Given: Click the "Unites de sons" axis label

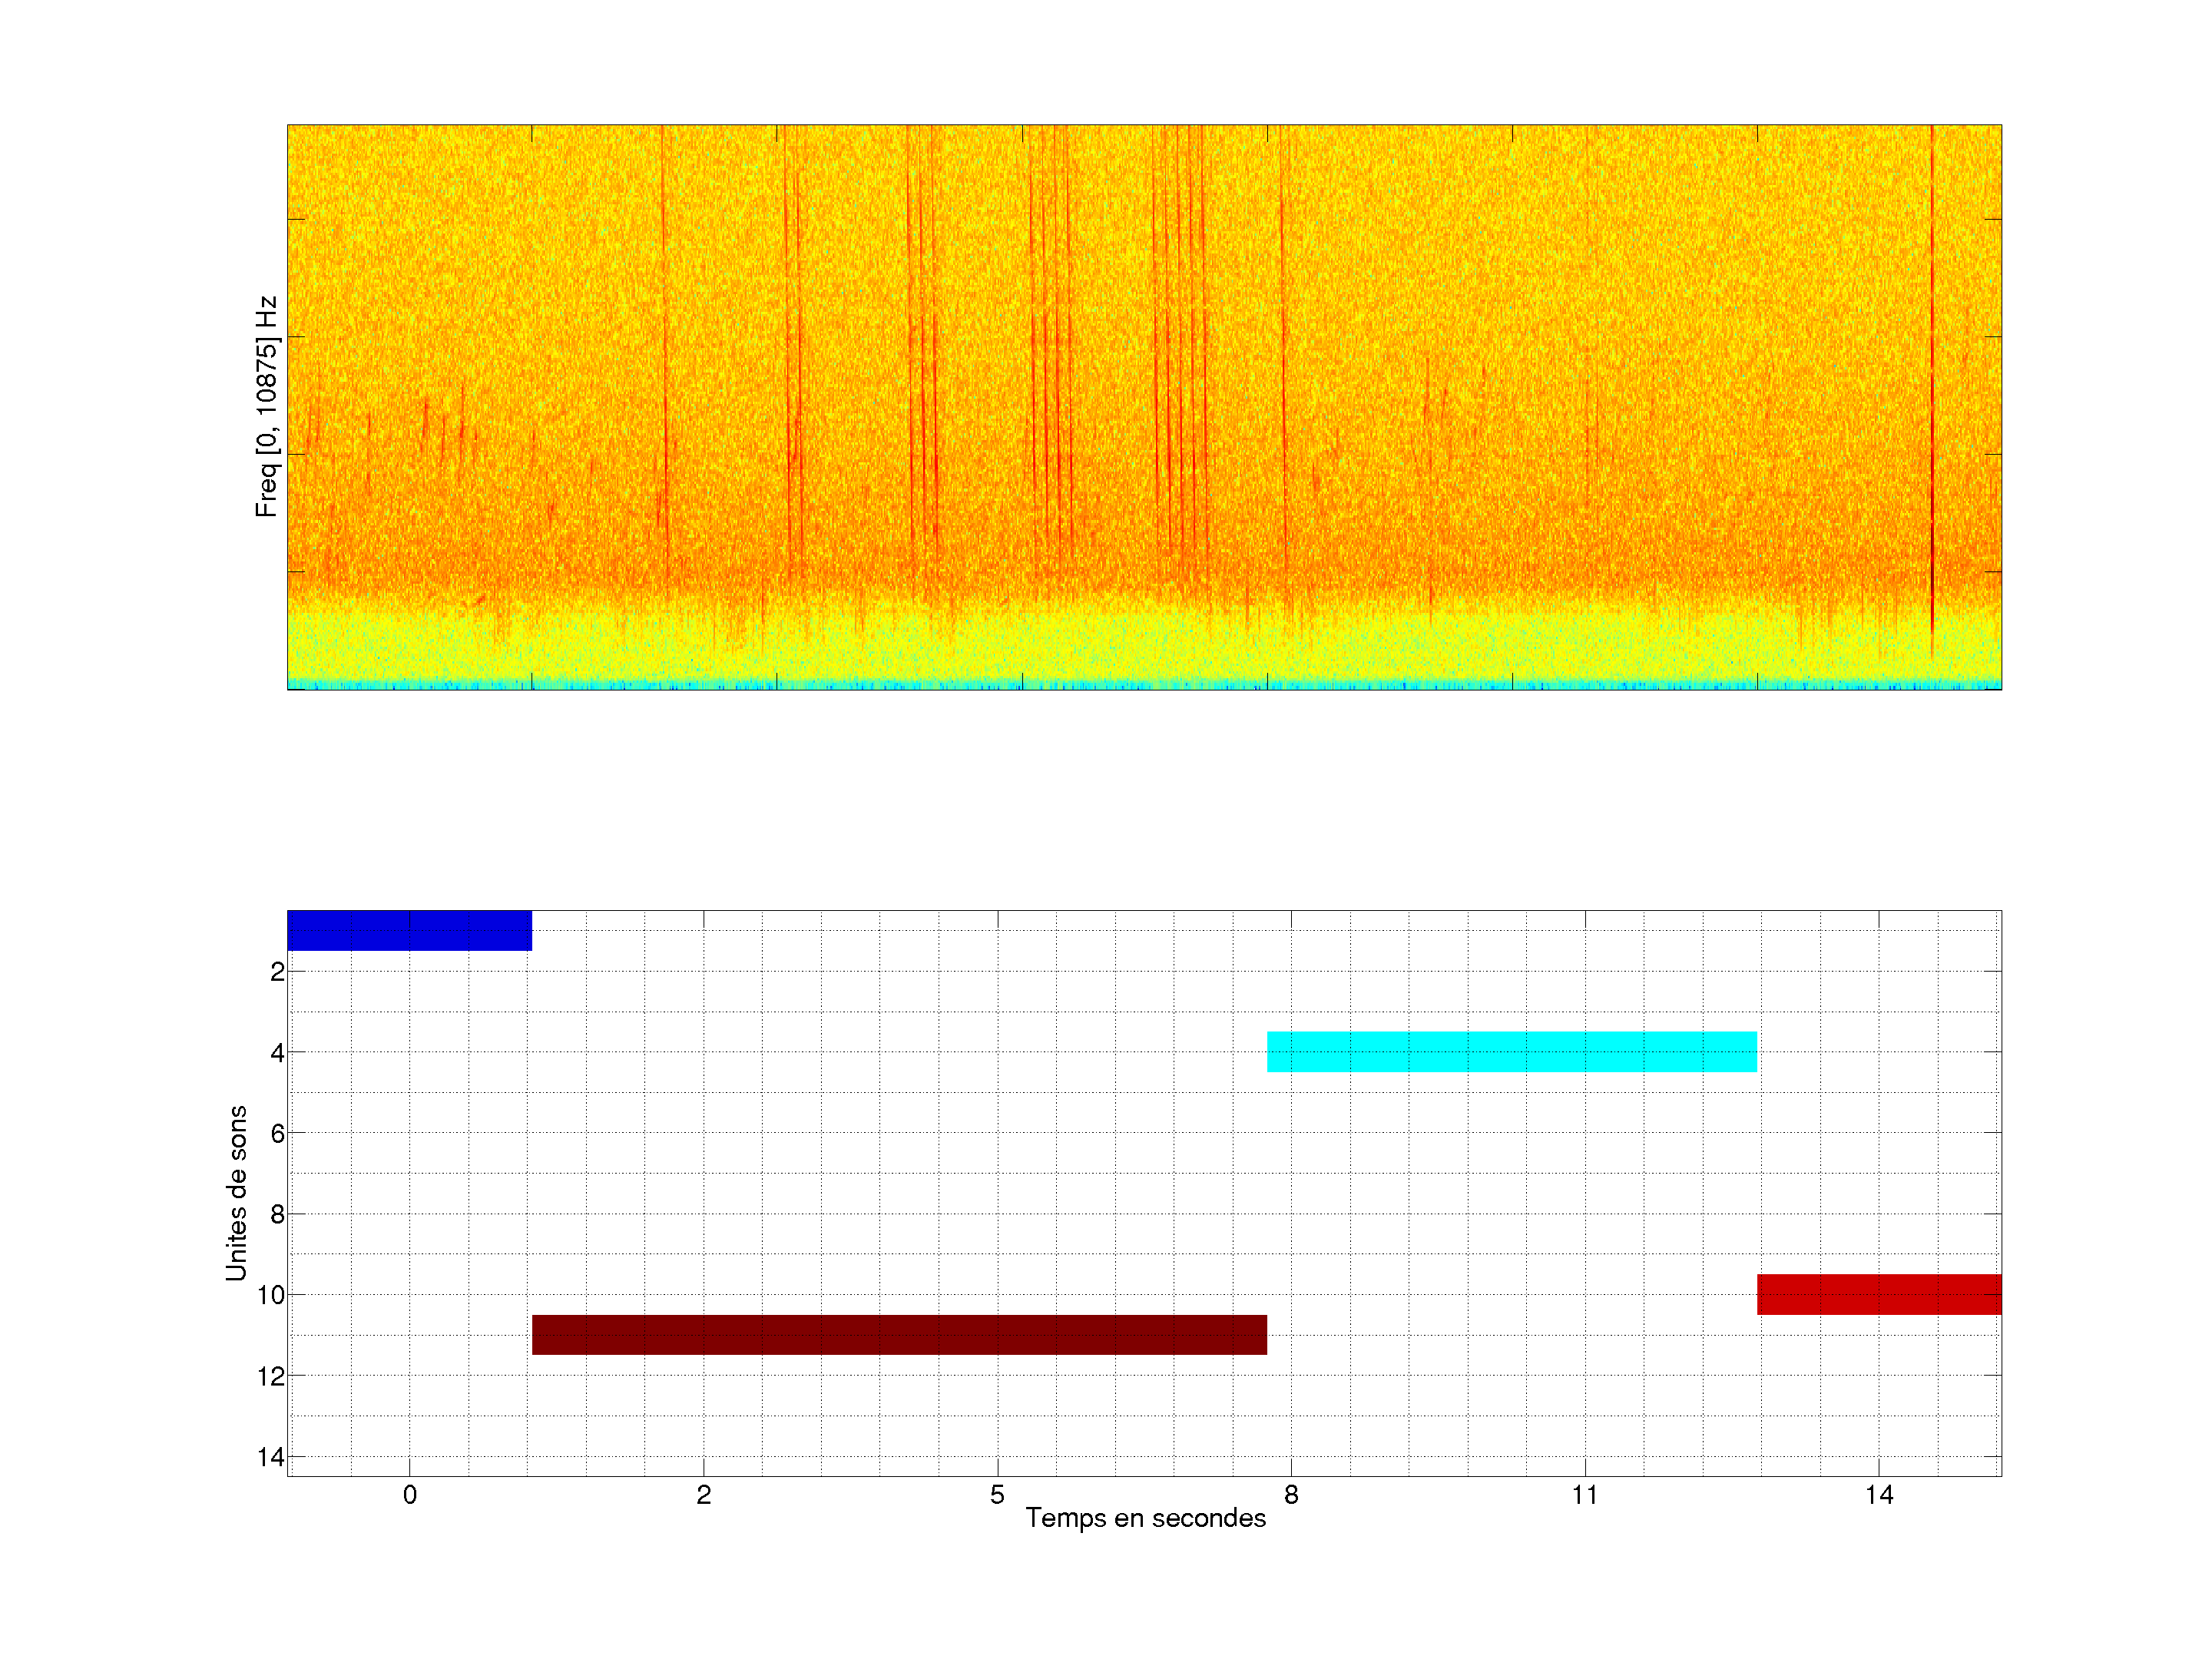Looking at the screenshot, I should tap(236, 1192).
